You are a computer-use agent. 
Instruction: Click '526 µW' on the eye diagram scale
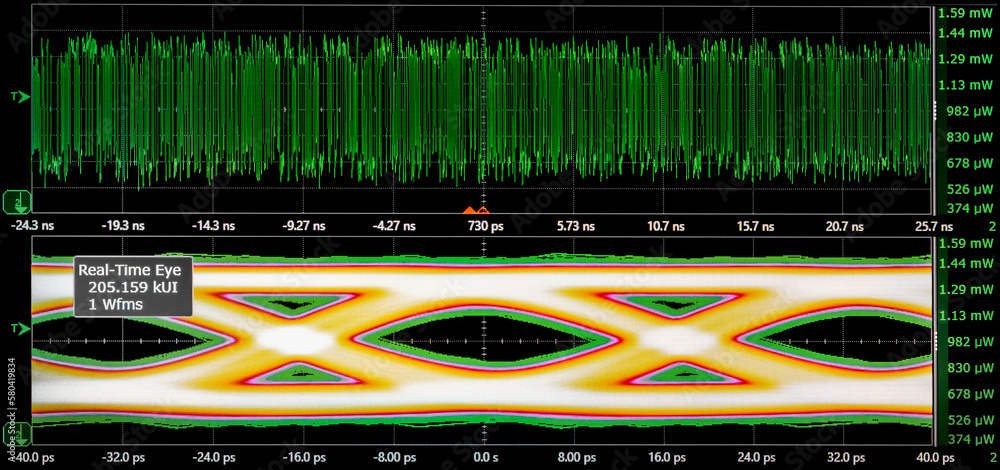click(971, 420)
